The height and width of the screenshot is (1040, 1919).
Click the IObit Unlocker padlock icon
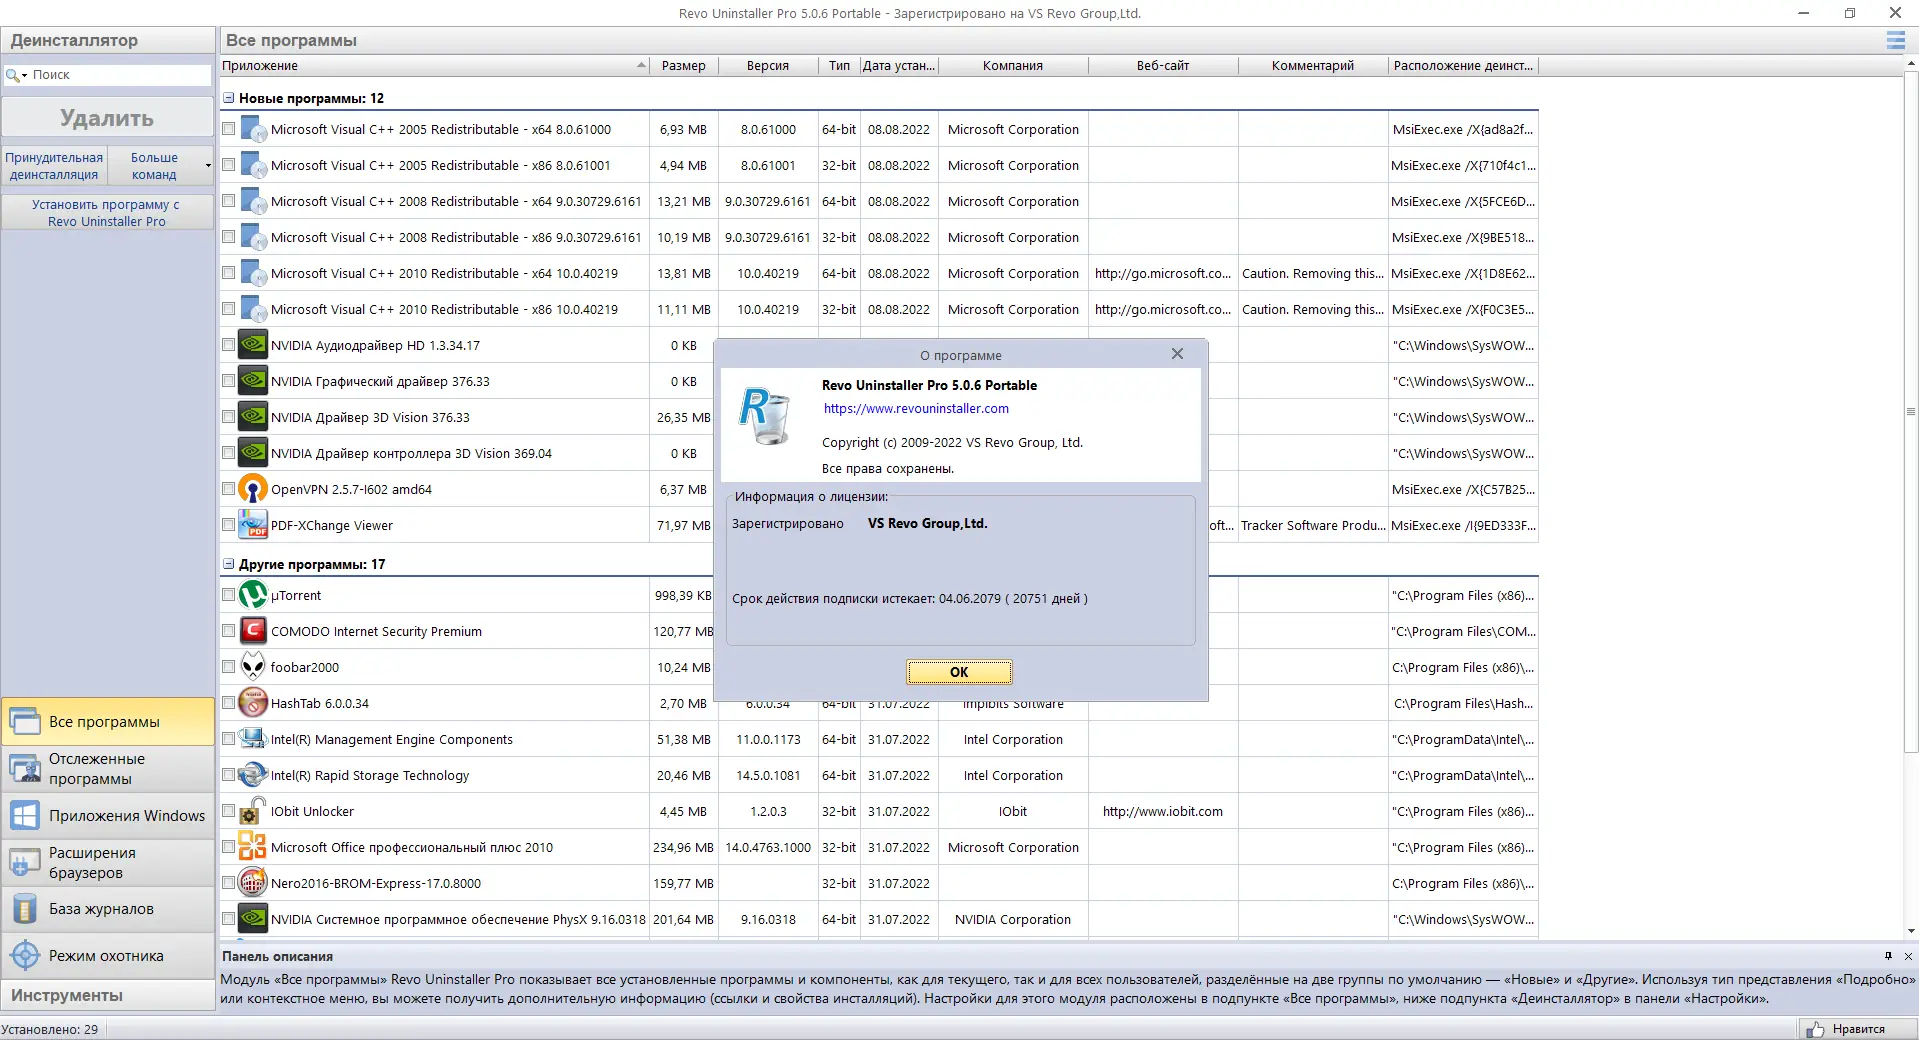click(x=253, y=811)
